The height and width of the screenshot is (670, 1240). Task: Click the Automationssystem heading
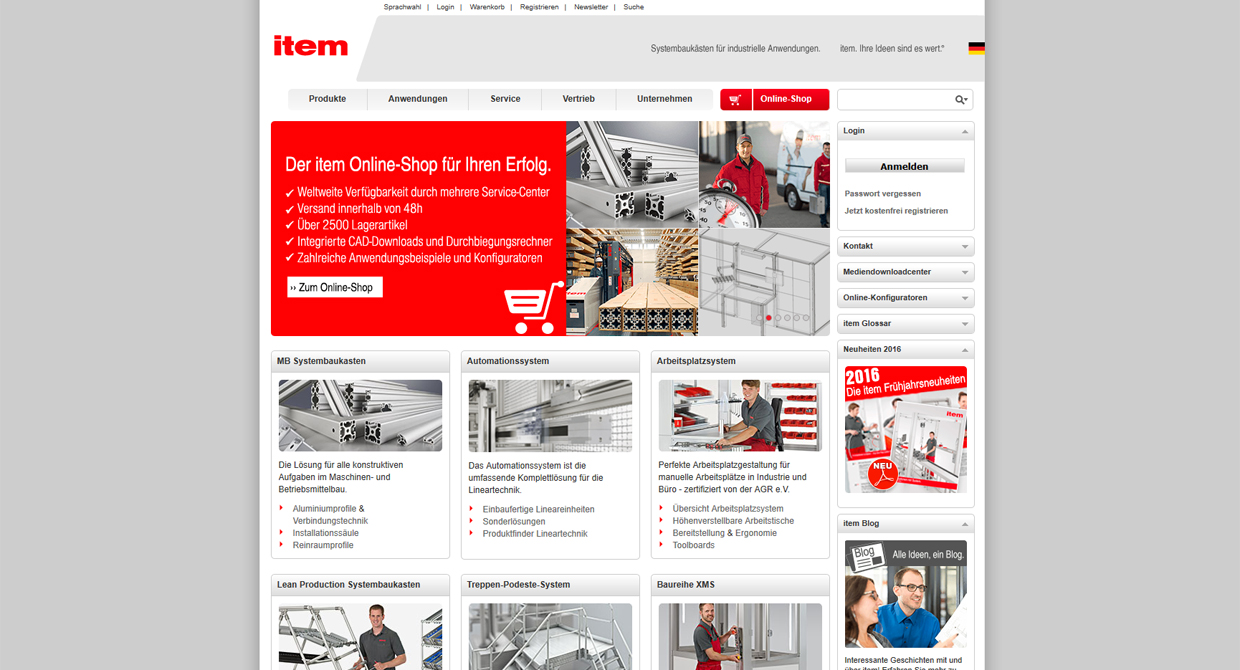tap(508, 361)
